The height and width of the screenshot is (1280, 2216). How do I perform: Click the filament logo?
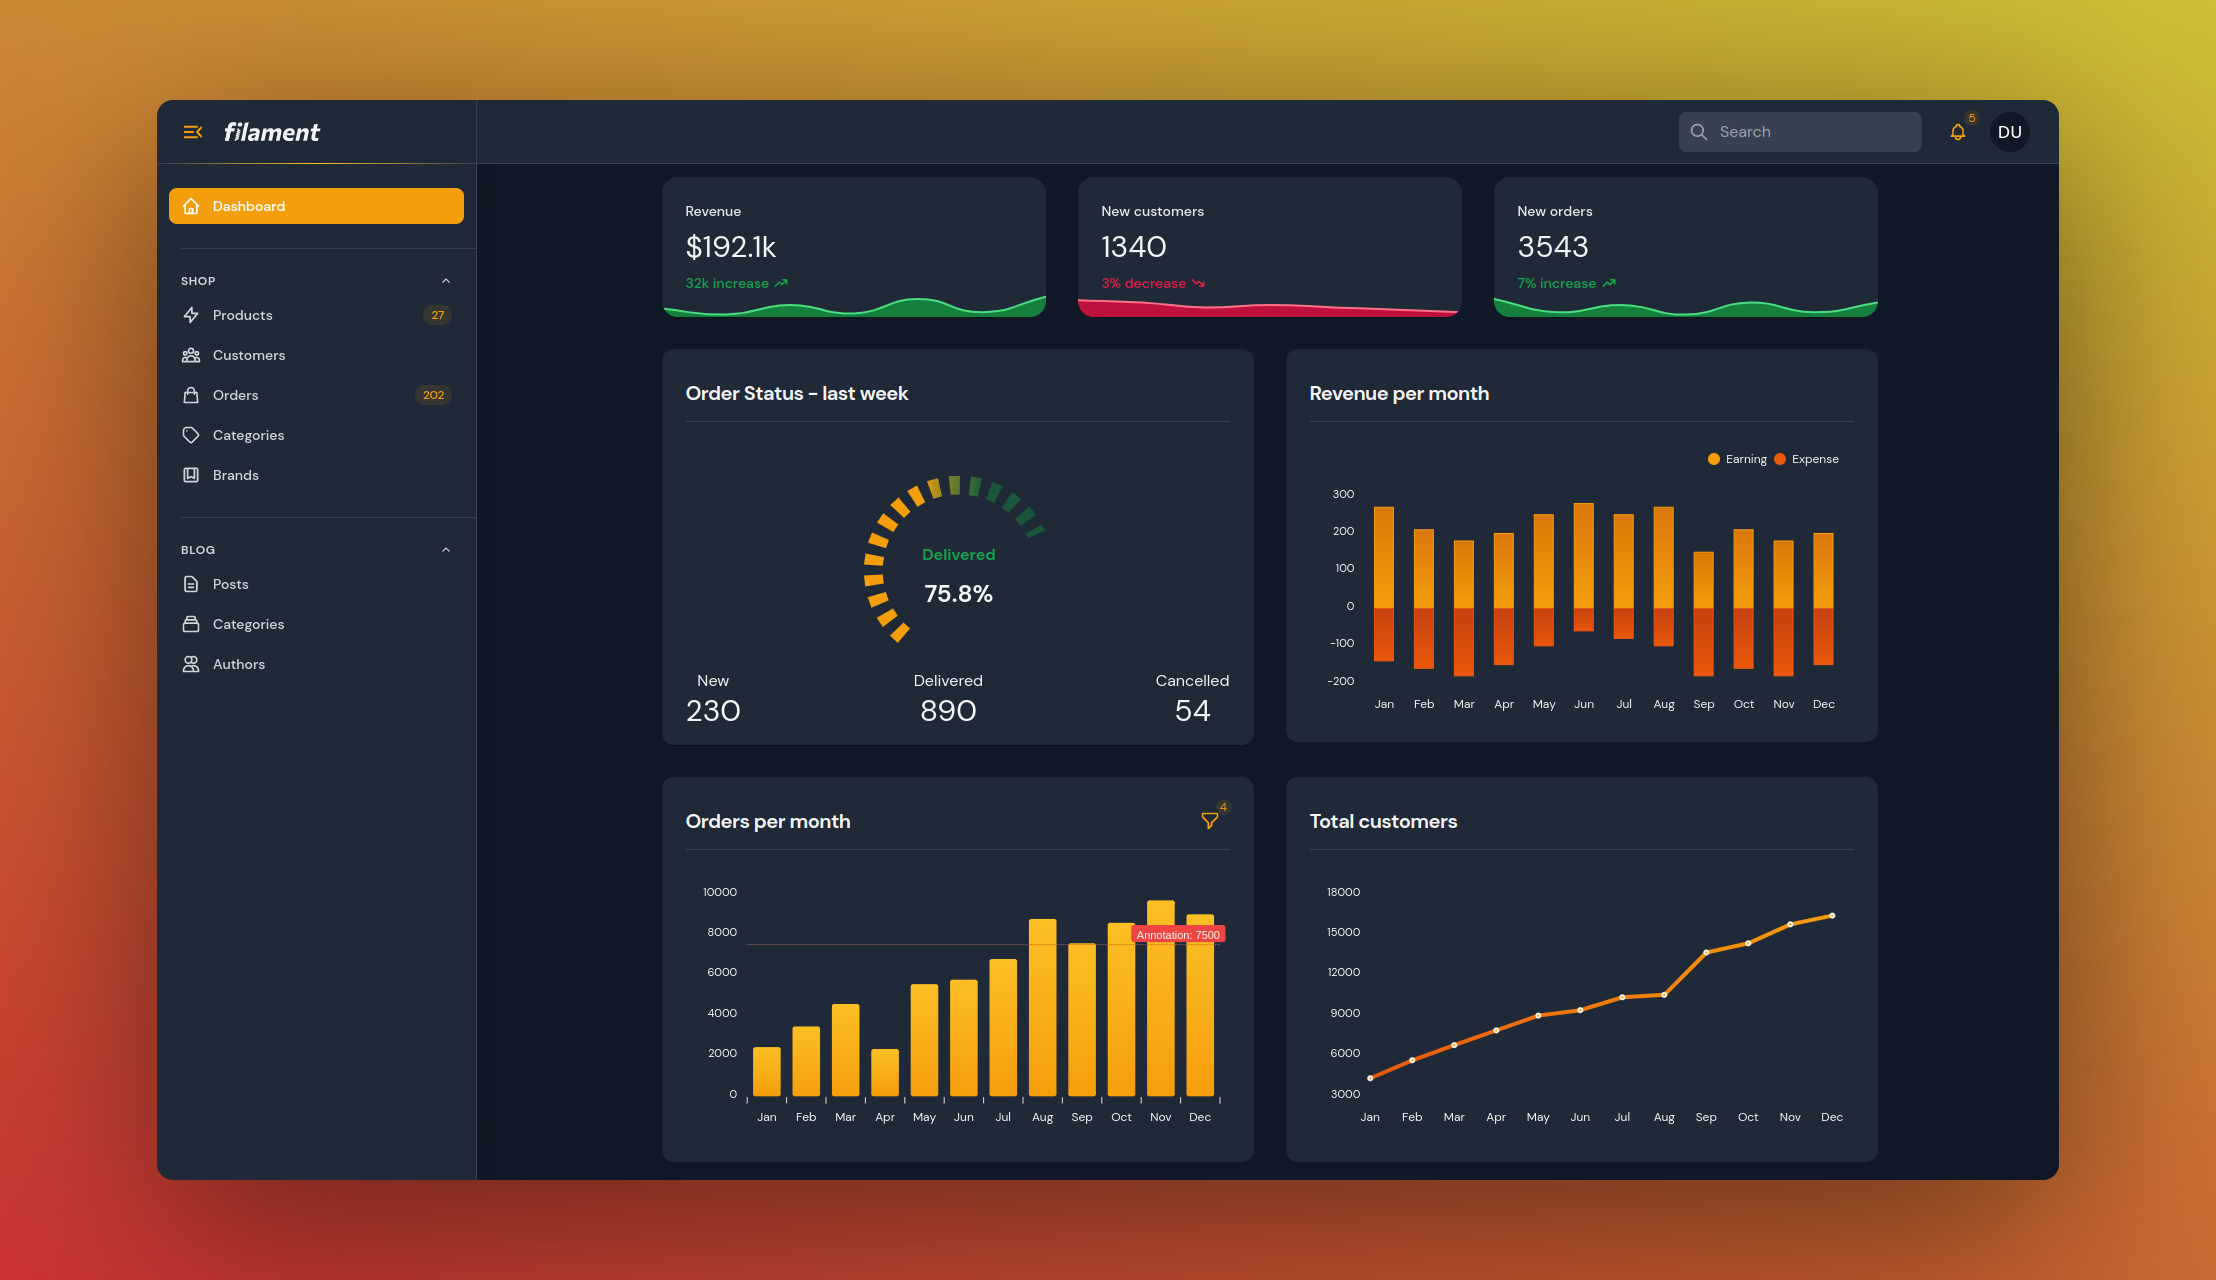pyautogui.click(x=271, y=132)
